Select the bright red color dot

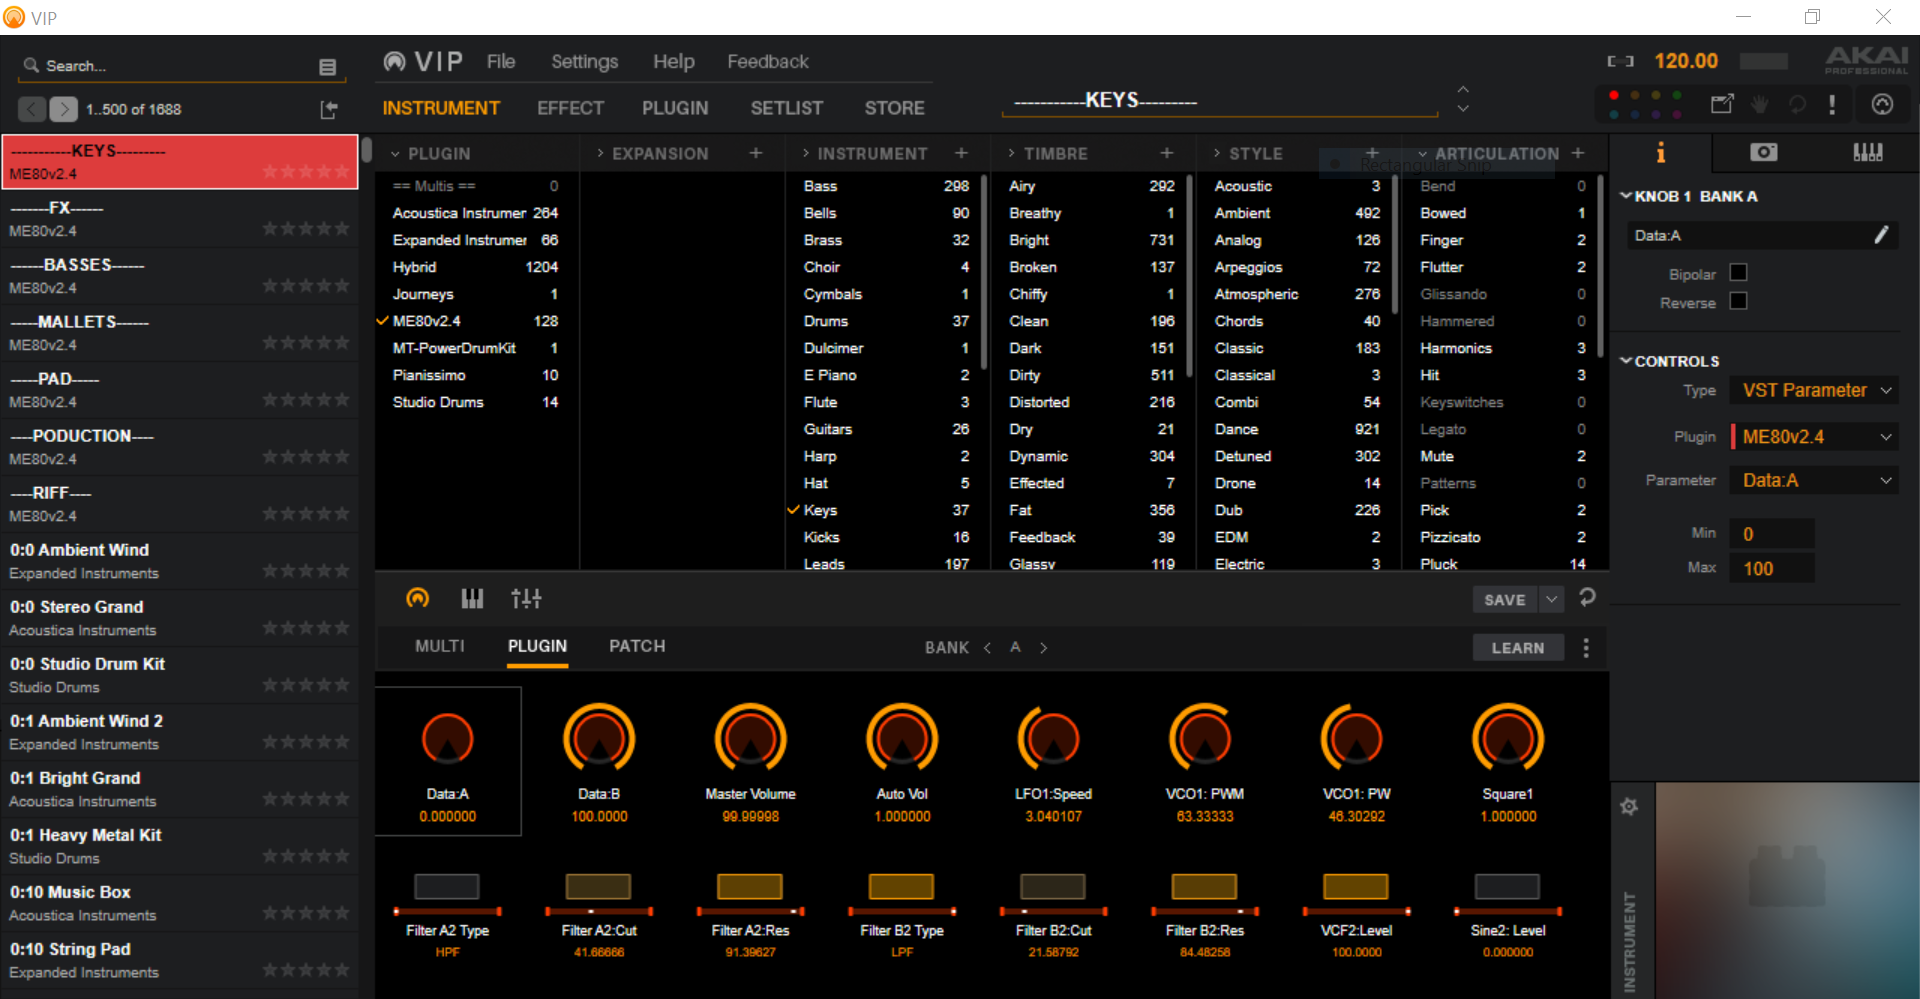pos(1613,95)
